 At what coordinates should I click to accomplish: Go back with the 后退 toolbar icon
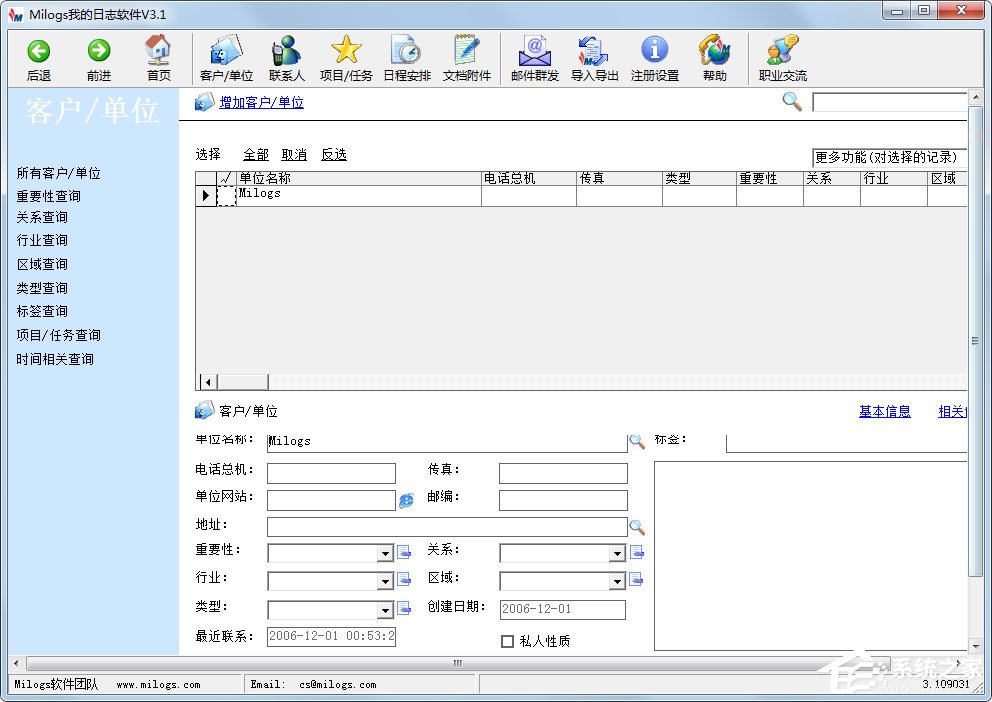39,58
